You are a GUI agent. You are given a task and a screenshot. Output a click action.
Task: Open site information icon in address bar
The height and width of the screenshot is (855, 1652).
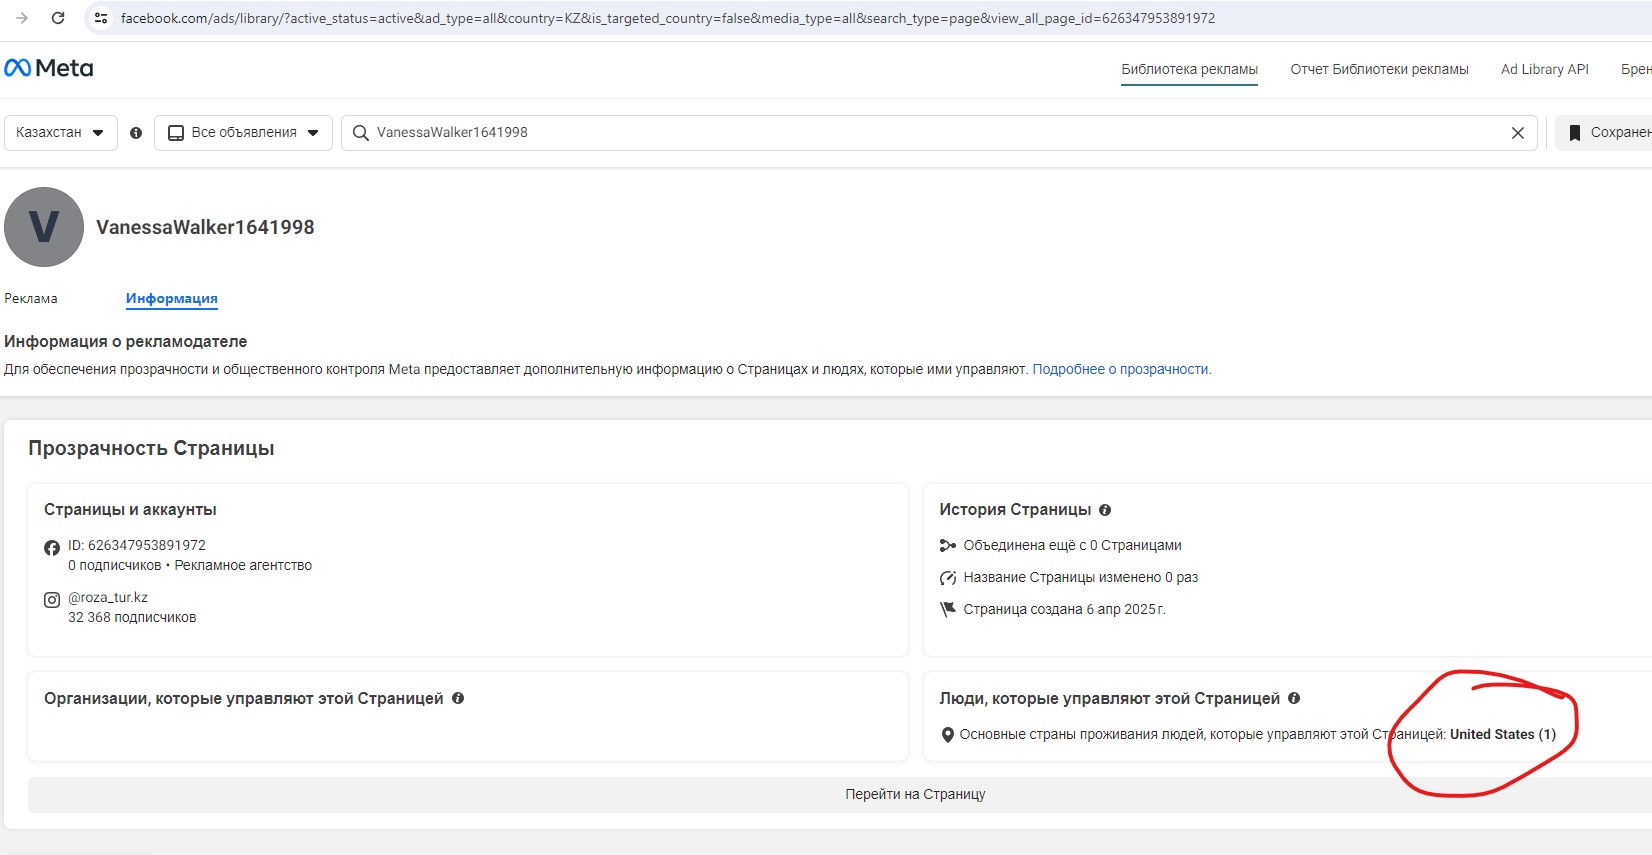coord(100,18)
